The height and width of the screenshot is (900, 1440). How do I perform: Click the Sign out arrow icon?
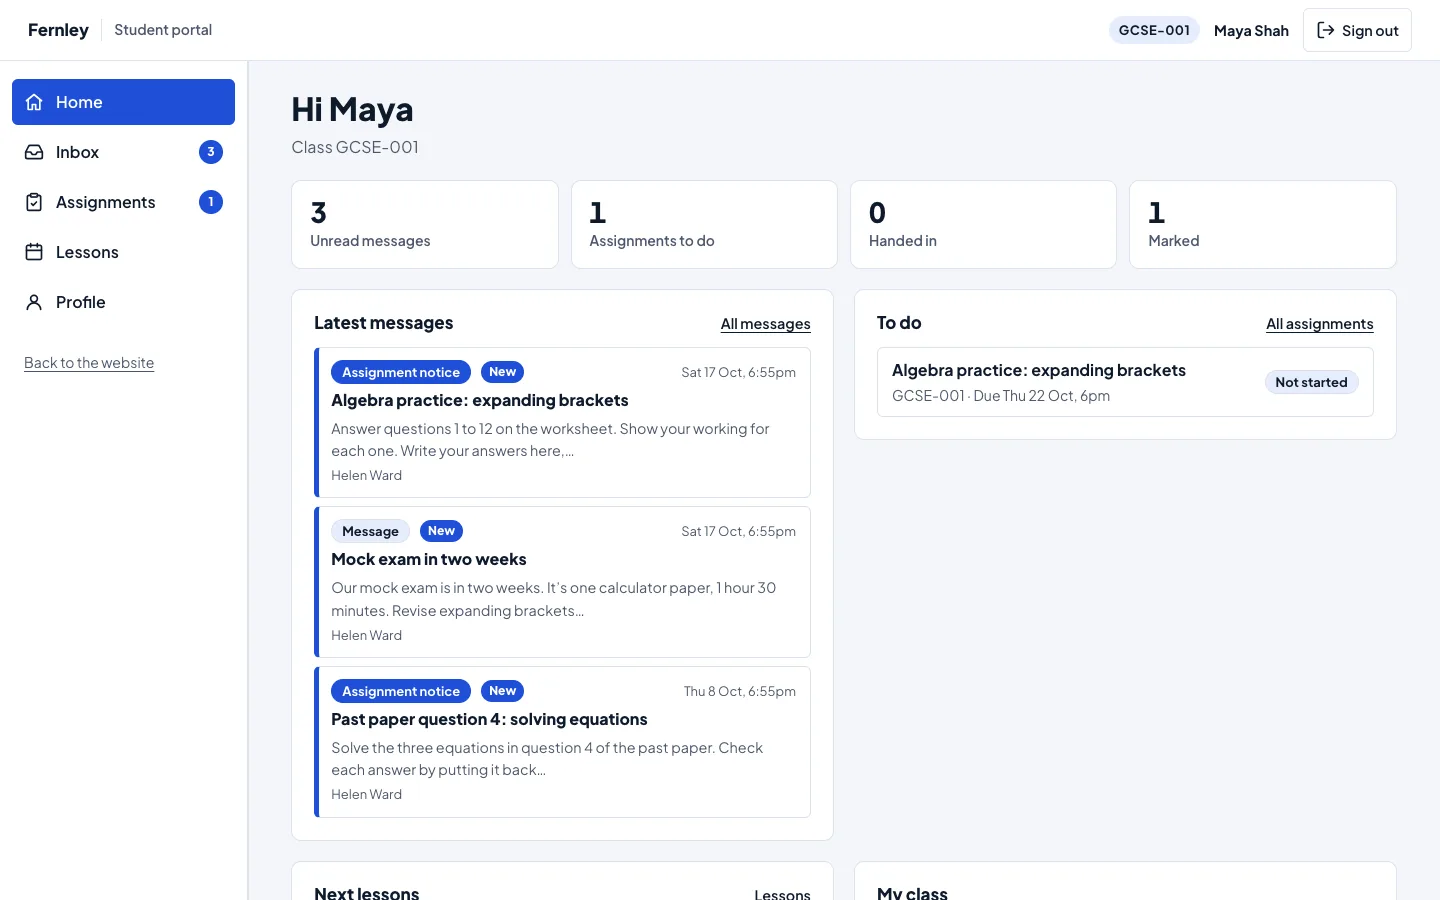1326,30
